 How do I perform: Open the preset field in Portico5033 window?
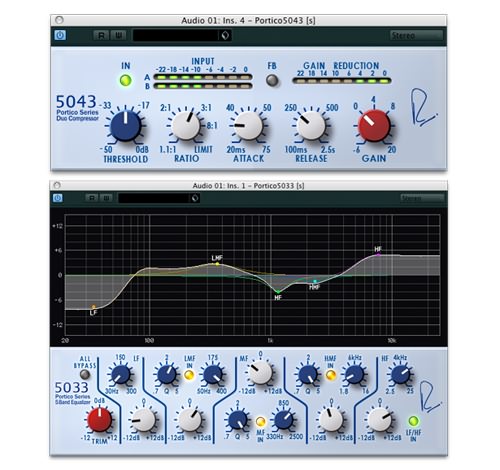(x=154, y=198)
